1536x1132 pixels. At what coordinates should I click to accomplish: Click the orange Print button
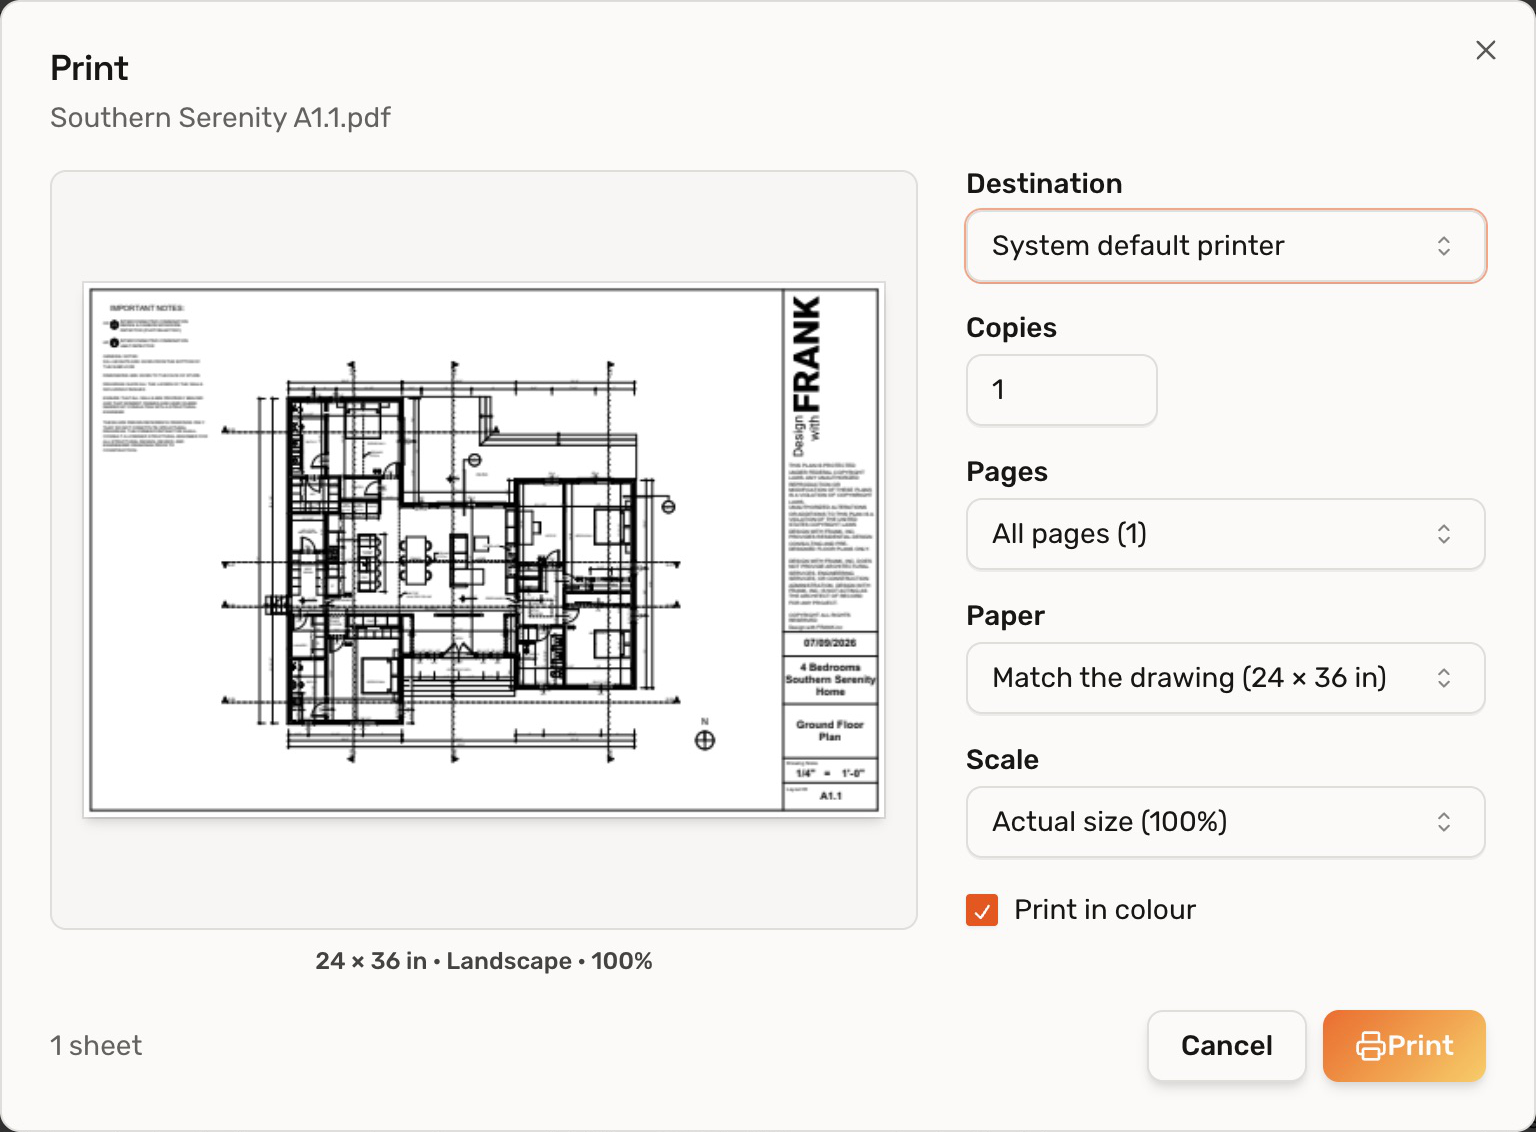pos(1404,1046)
